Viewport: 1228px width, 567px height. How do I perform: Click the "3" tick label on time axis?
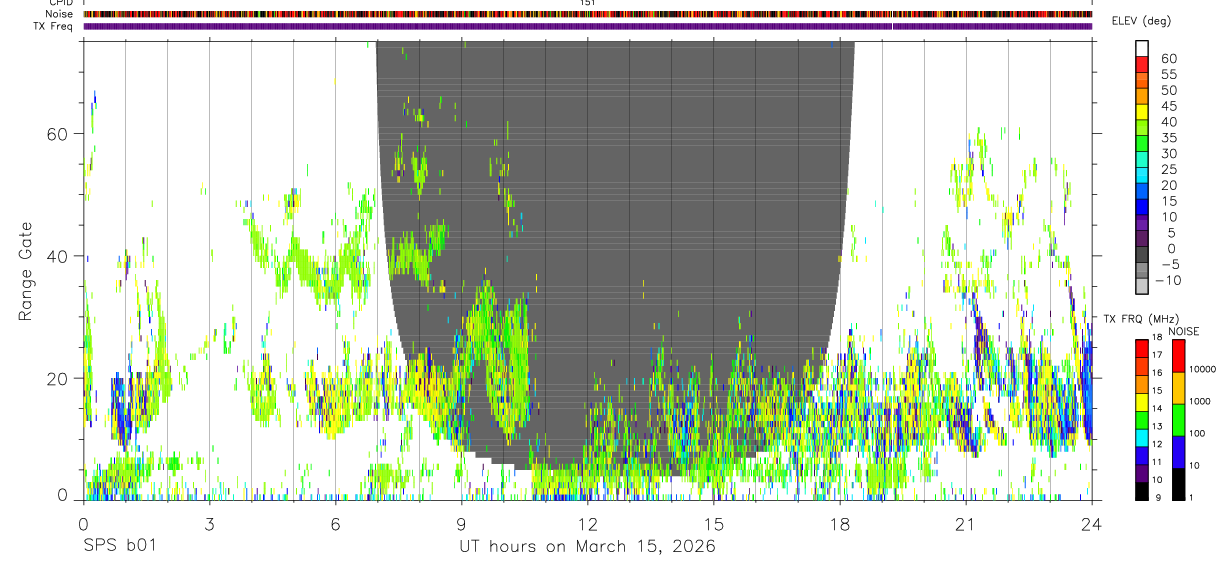(209, 523)
